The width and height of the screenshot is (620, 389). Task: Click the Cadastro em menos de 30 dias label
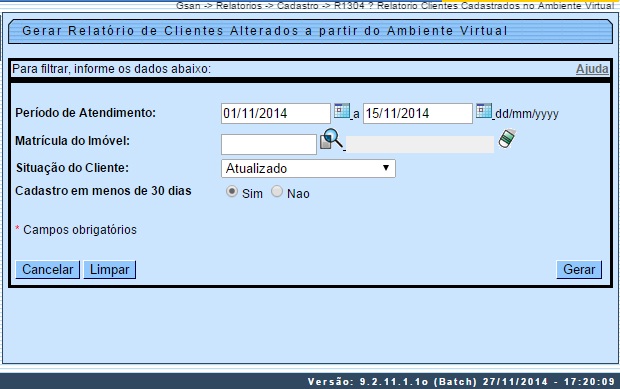click(x=103, y=191)
